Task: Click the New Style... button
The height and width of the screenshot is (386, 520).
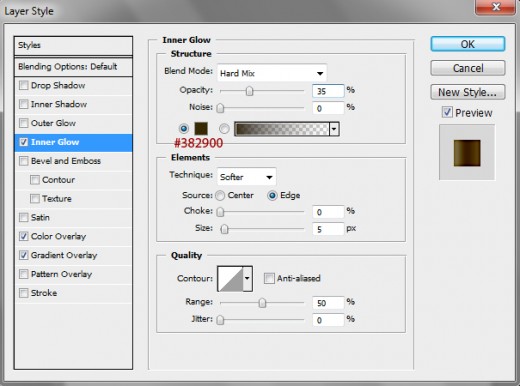Action: pyautogui.click(x=468, y=92)
